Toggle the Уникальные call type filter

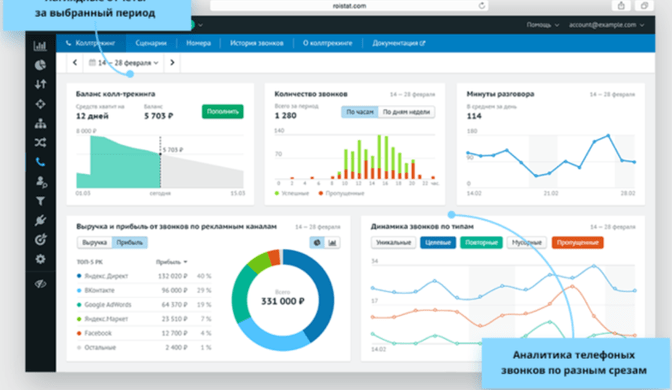(x=393, y=243)
